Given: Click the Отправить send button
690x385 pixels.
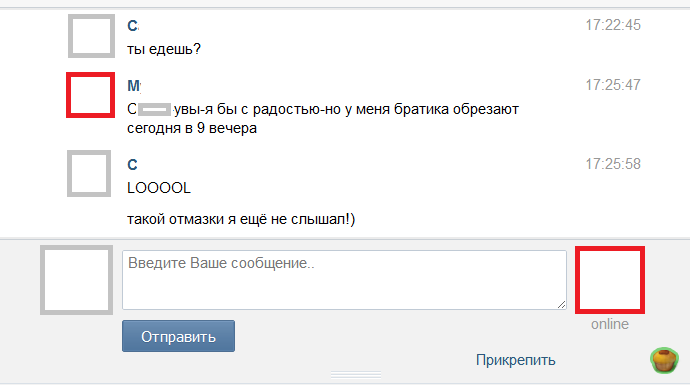Looking at the screenshot, I should pos(178,336).
